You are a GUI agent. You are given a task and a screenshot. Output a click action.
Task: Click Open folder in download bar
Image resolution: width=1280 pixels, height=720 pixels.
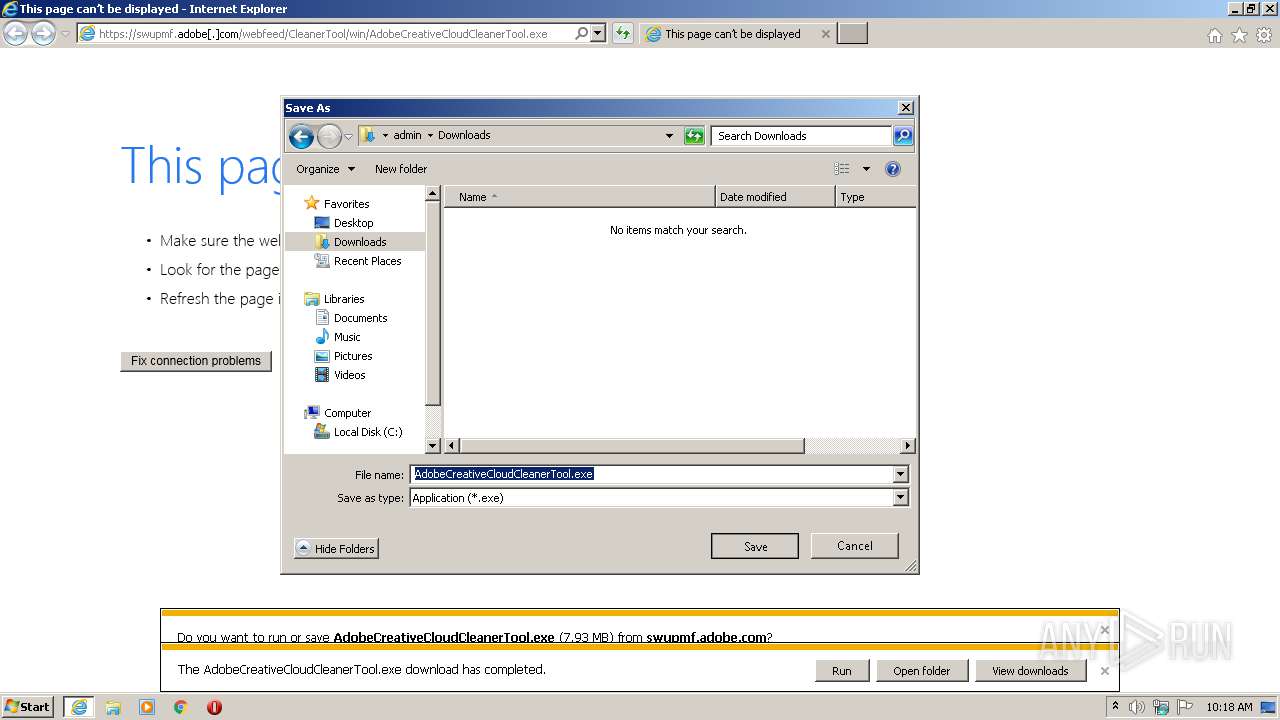tap(922, 671)
